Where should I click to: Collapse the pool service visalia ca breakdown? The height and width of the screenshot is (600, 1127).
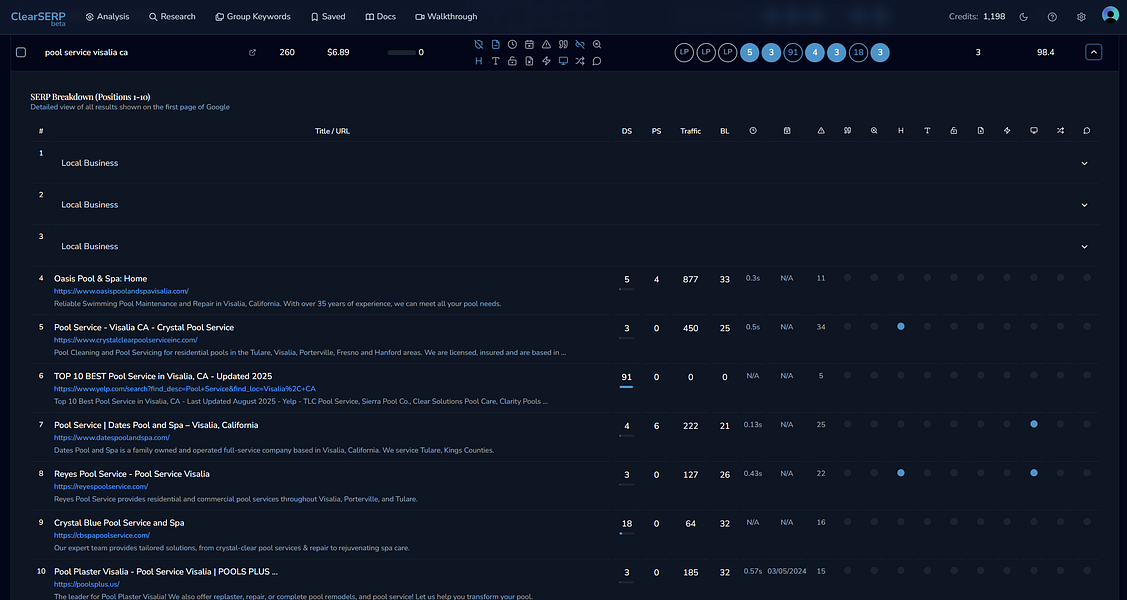coord(1093,52)
